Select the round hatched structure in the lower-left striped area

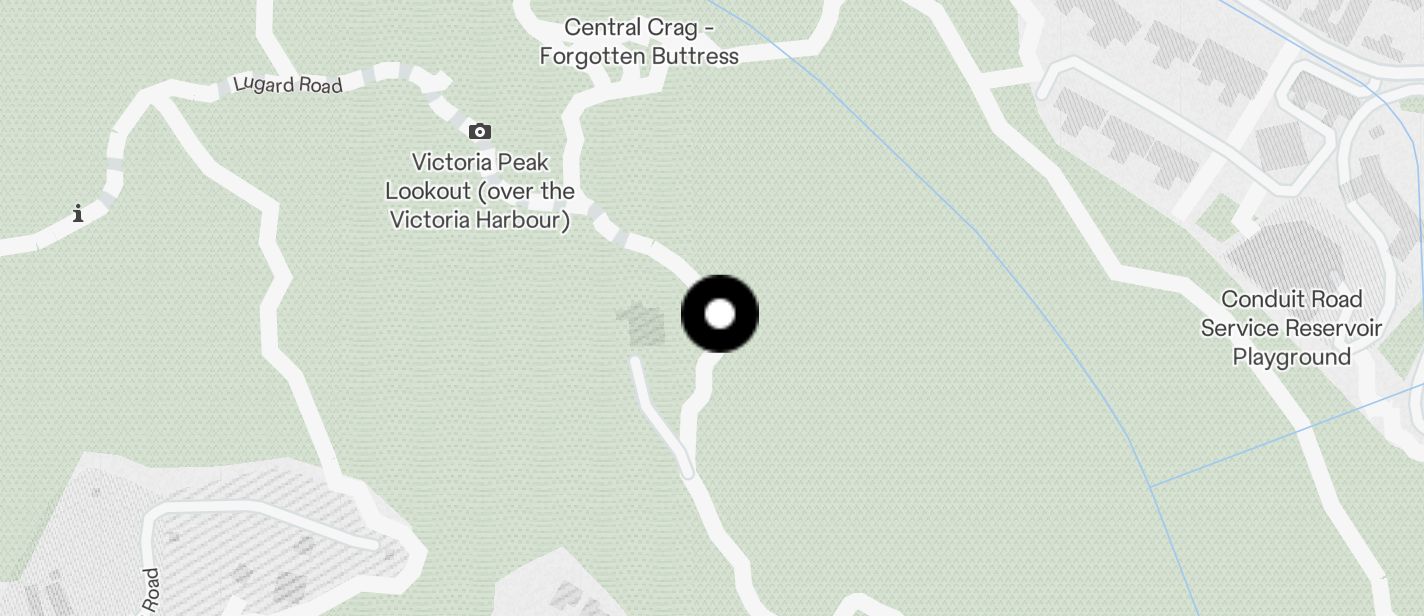point(289,586)
